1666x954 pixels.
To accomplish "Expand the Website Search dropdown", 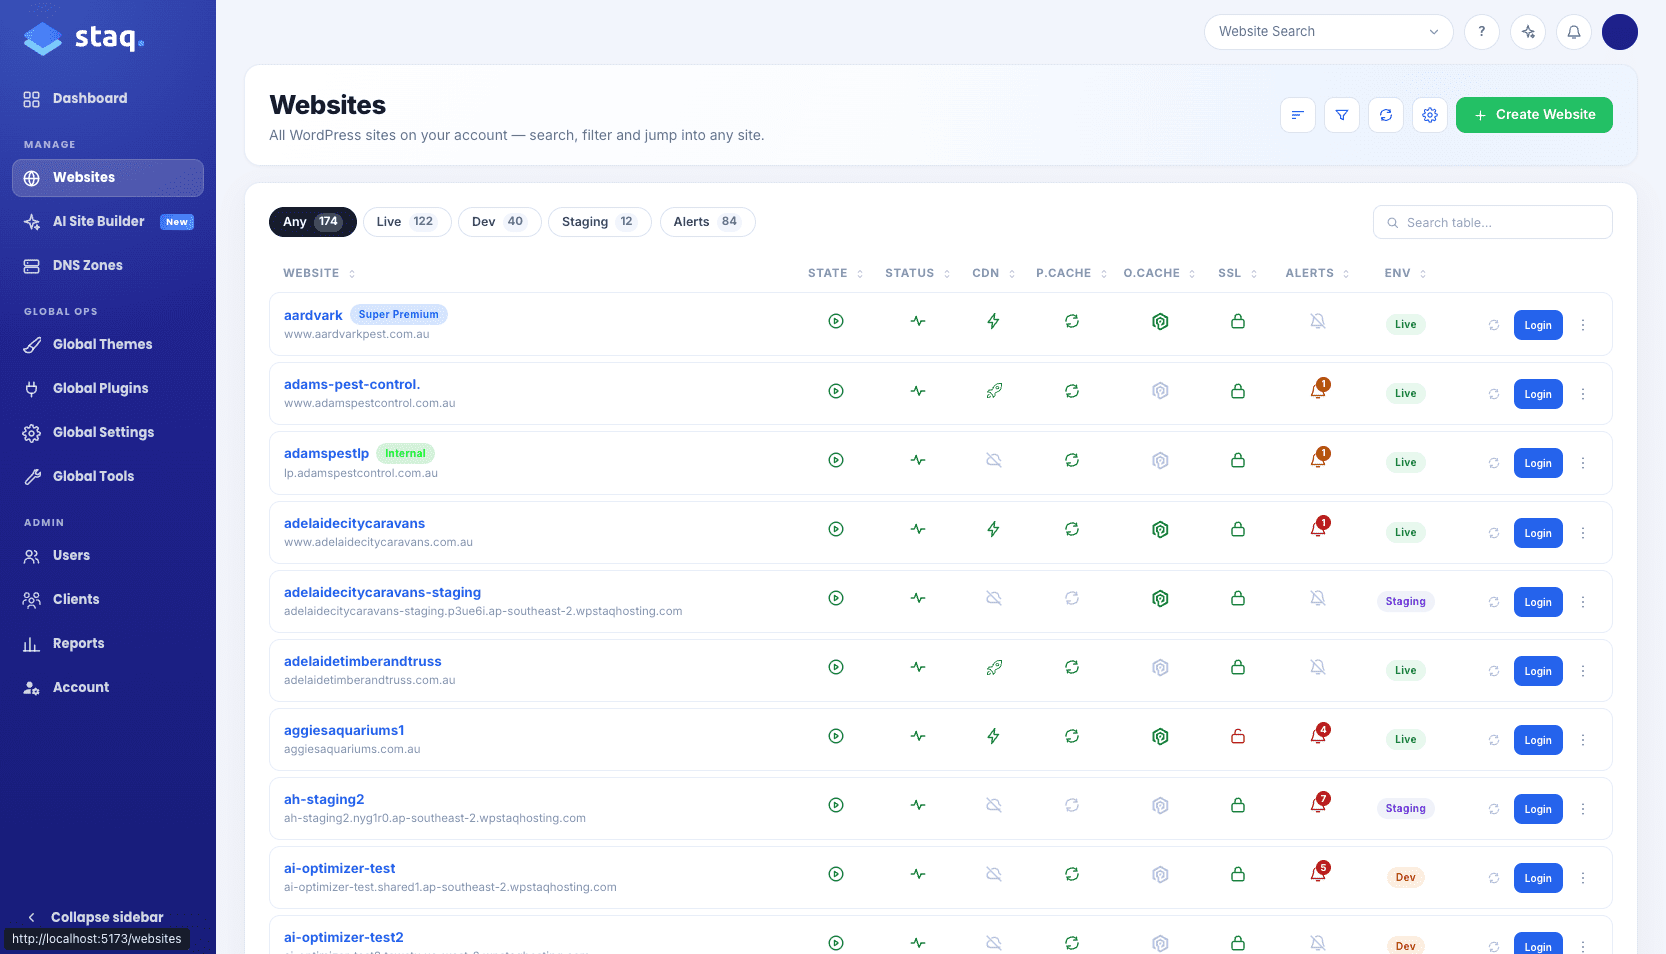I will coord(1328,32).
